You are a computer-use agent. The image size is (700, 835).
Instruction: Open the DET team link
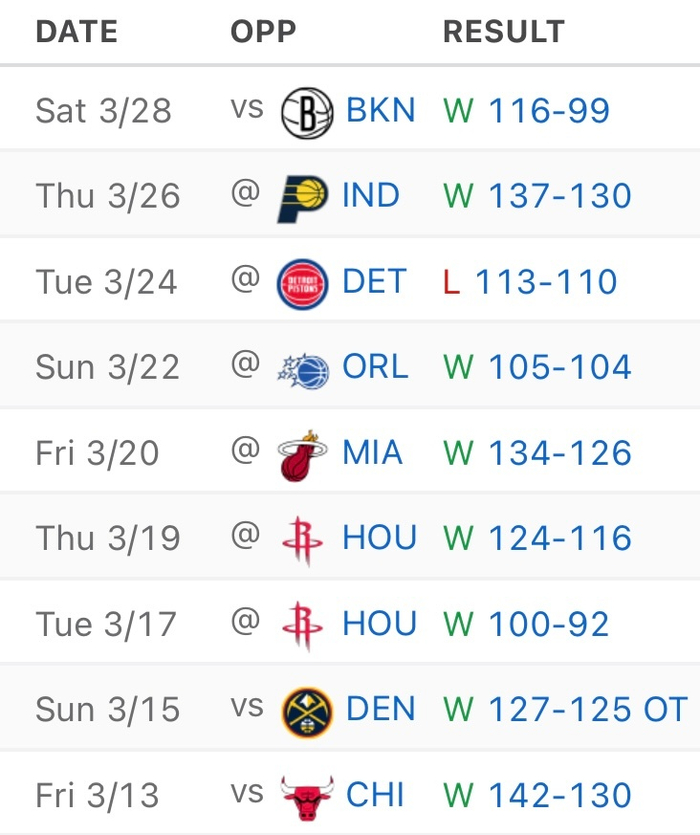pos(374,282)
